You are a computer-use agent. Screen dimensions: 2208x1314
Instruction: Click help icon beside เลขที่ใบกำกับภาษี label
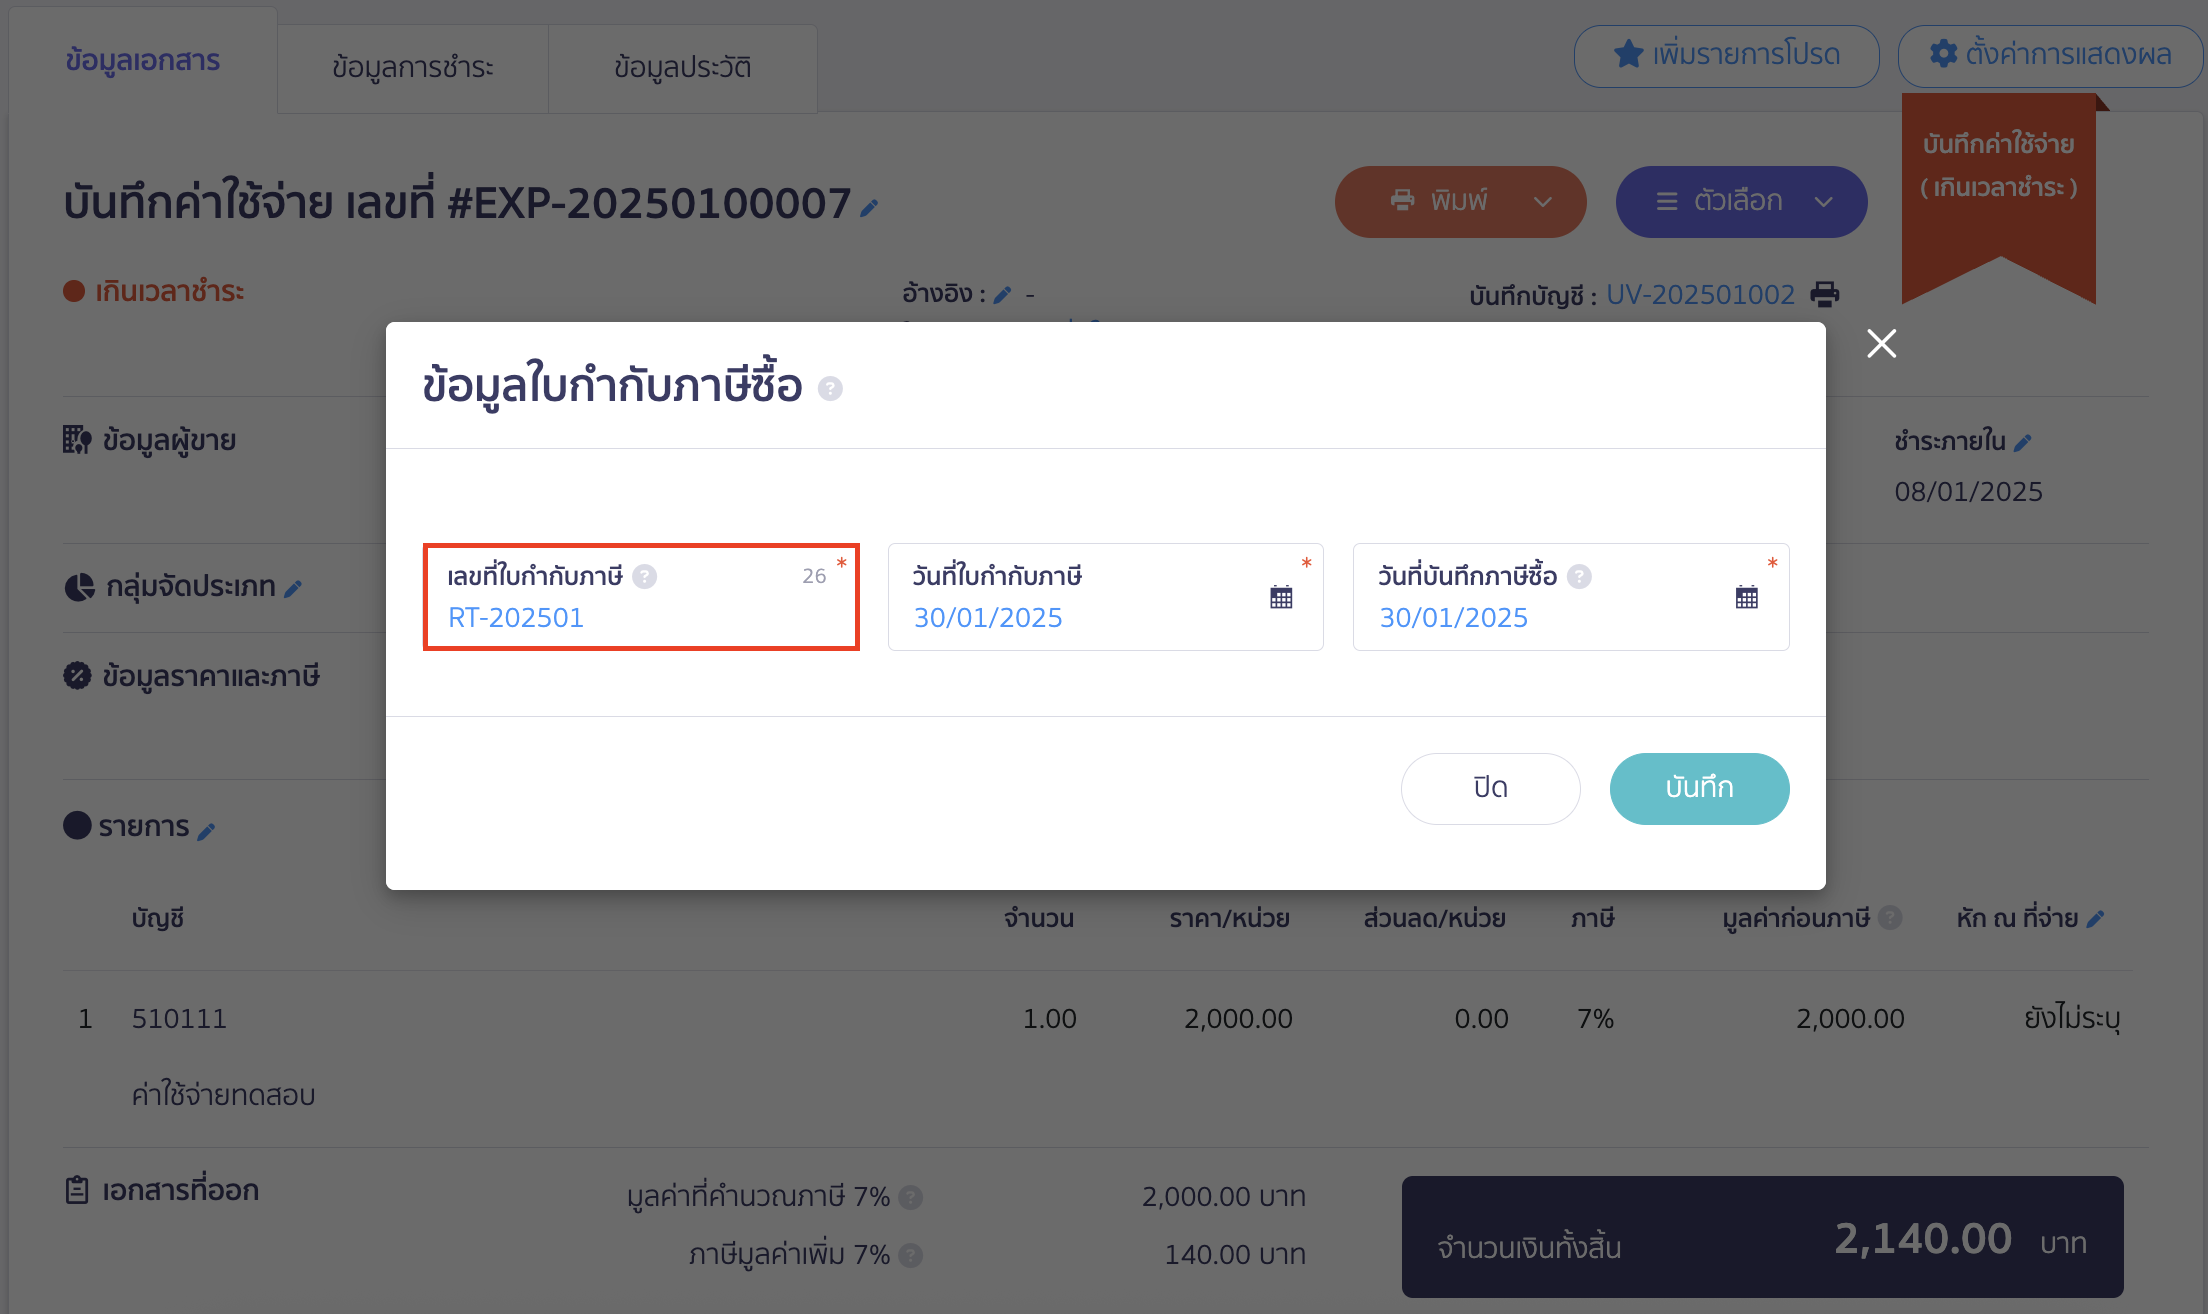646,576
